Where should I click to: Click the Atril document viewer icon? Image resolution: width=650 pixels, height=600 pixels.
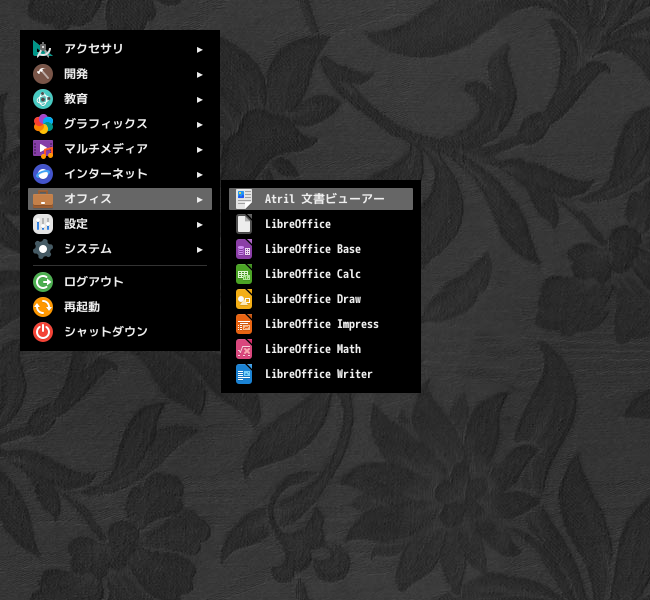click(x=244, y=199)
